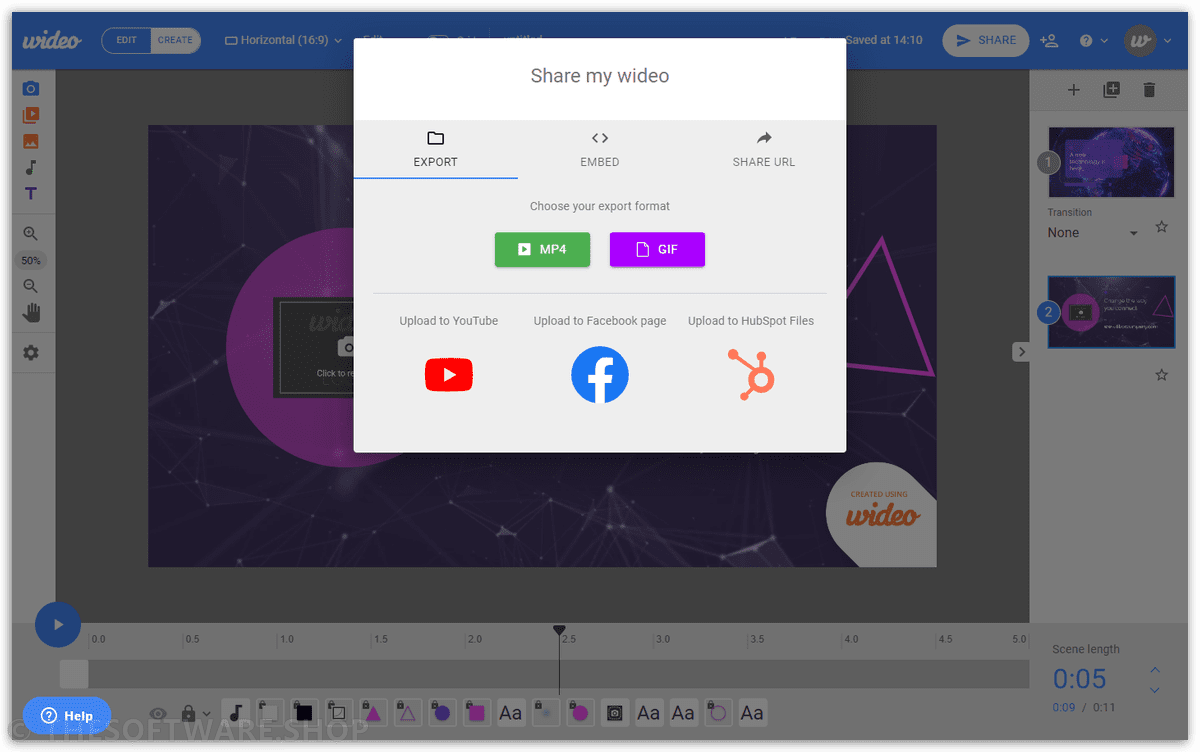Click the zoom out magnifier
Screen dimensions: 1200x752
pos(31,287)
